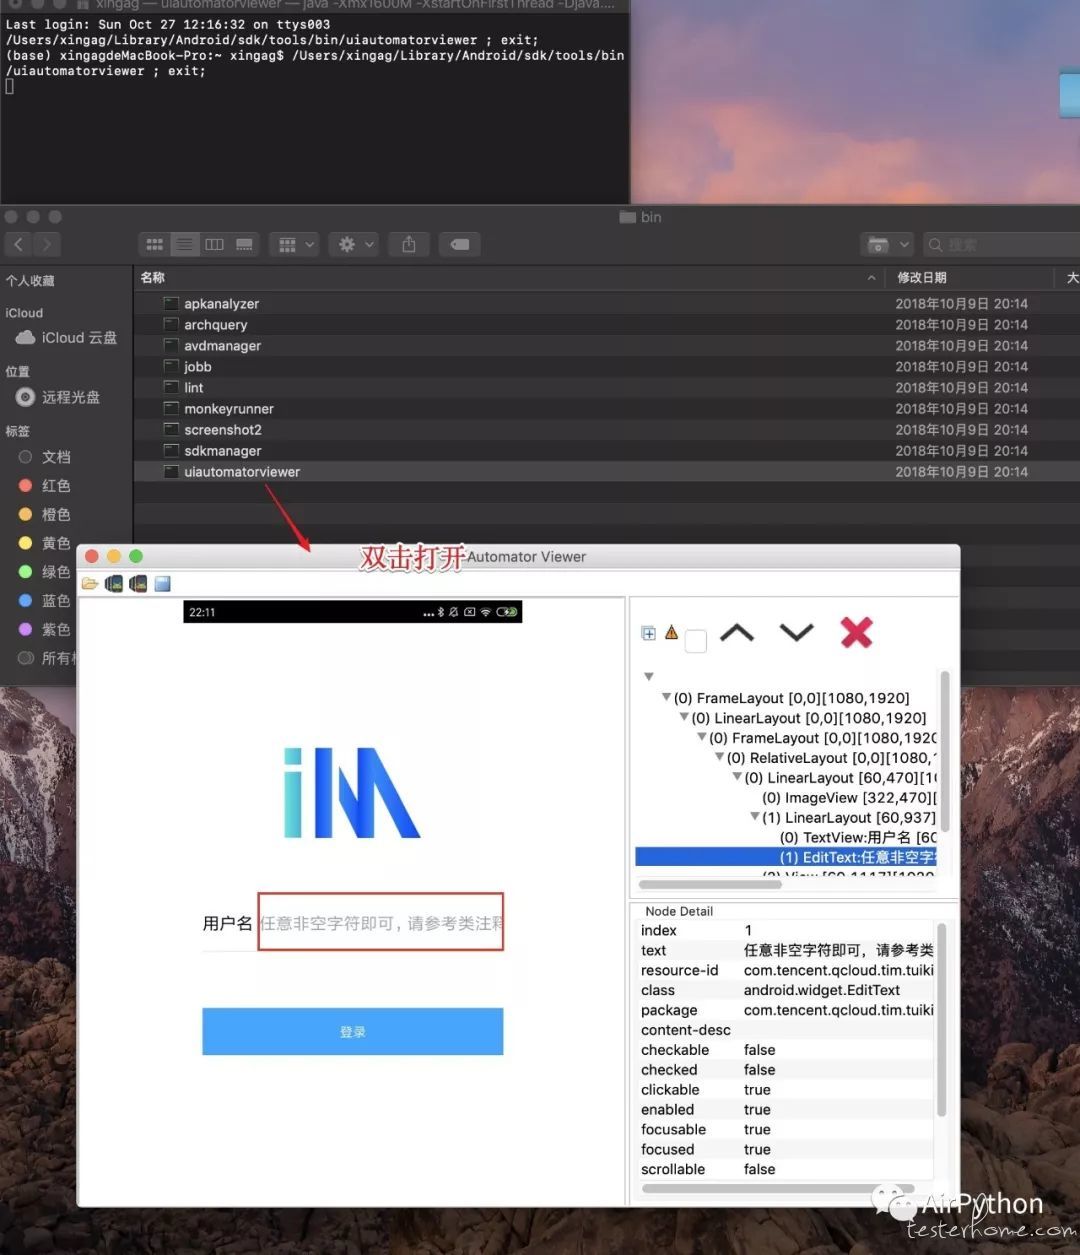Click the Save floppy disk toolbar icon
Screen dimensions: 1080x1255
[162, 584]
